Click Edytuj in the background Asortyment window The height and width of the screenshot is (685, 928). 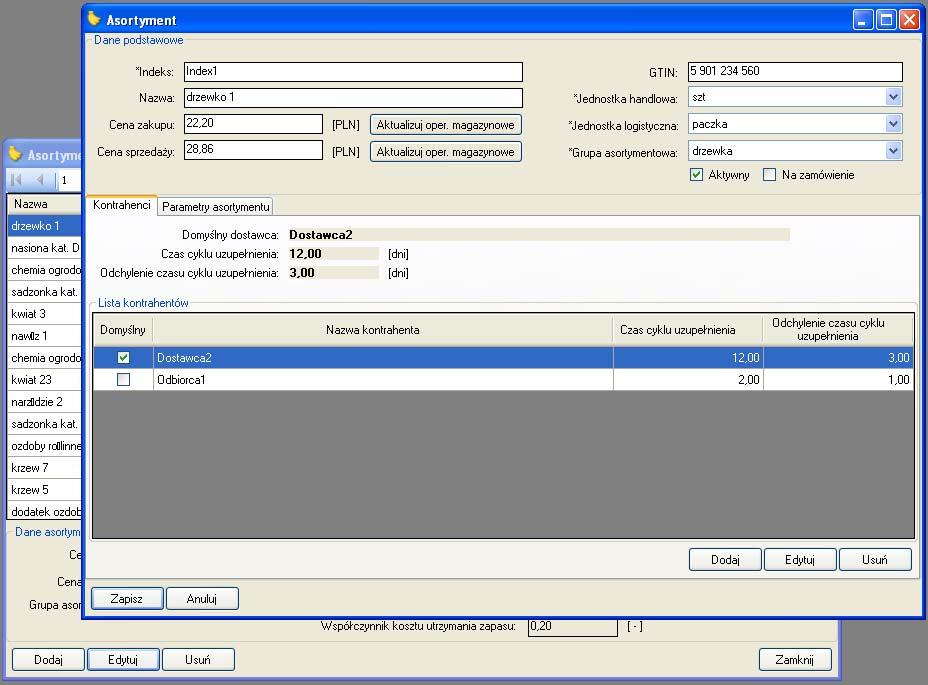click(x=123, y=660)
